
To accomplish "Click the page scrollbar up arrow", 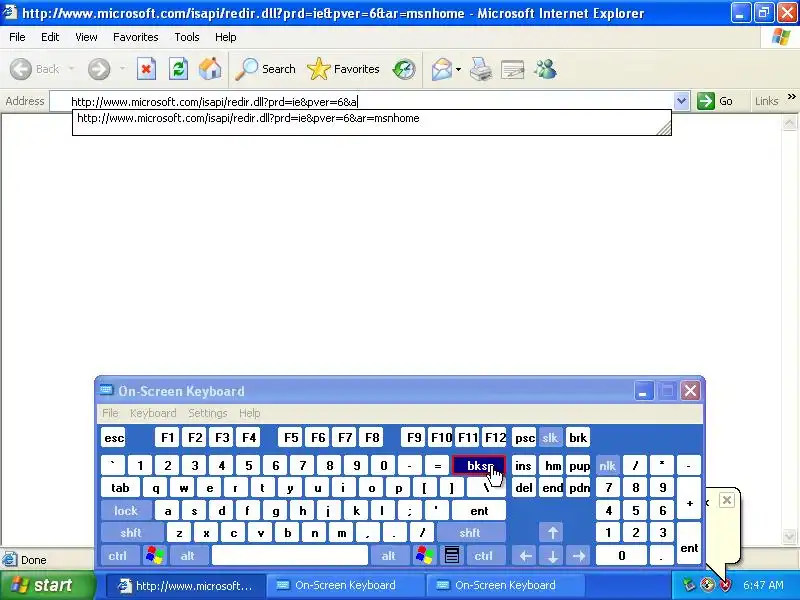I will click(789, 122).
